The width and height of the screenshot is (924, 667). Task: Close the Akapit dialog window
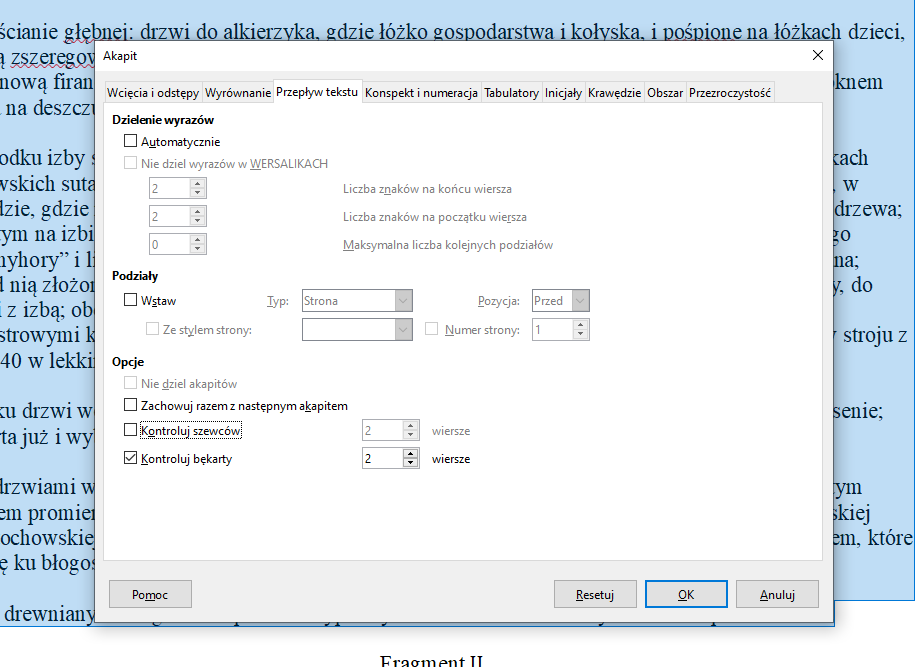click(x=817, y=55)
